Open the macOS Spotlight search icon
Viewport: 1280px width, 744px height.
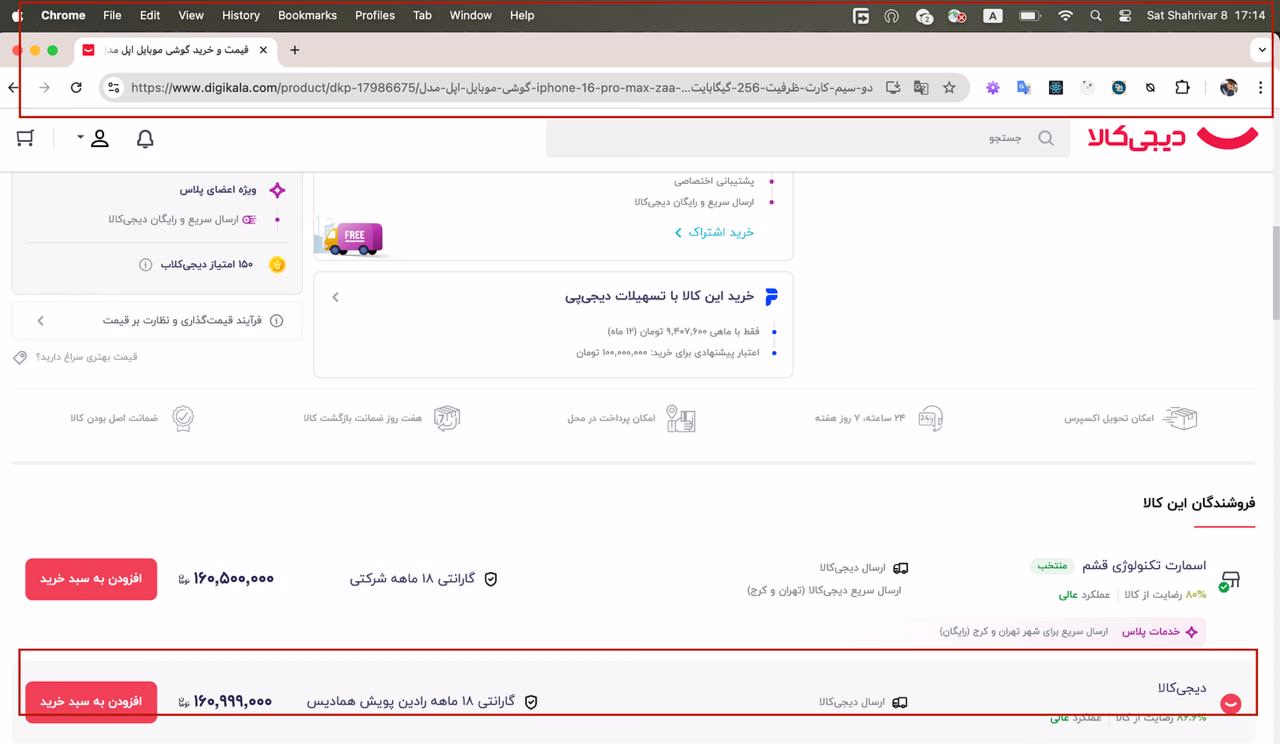pos(1096,16)
